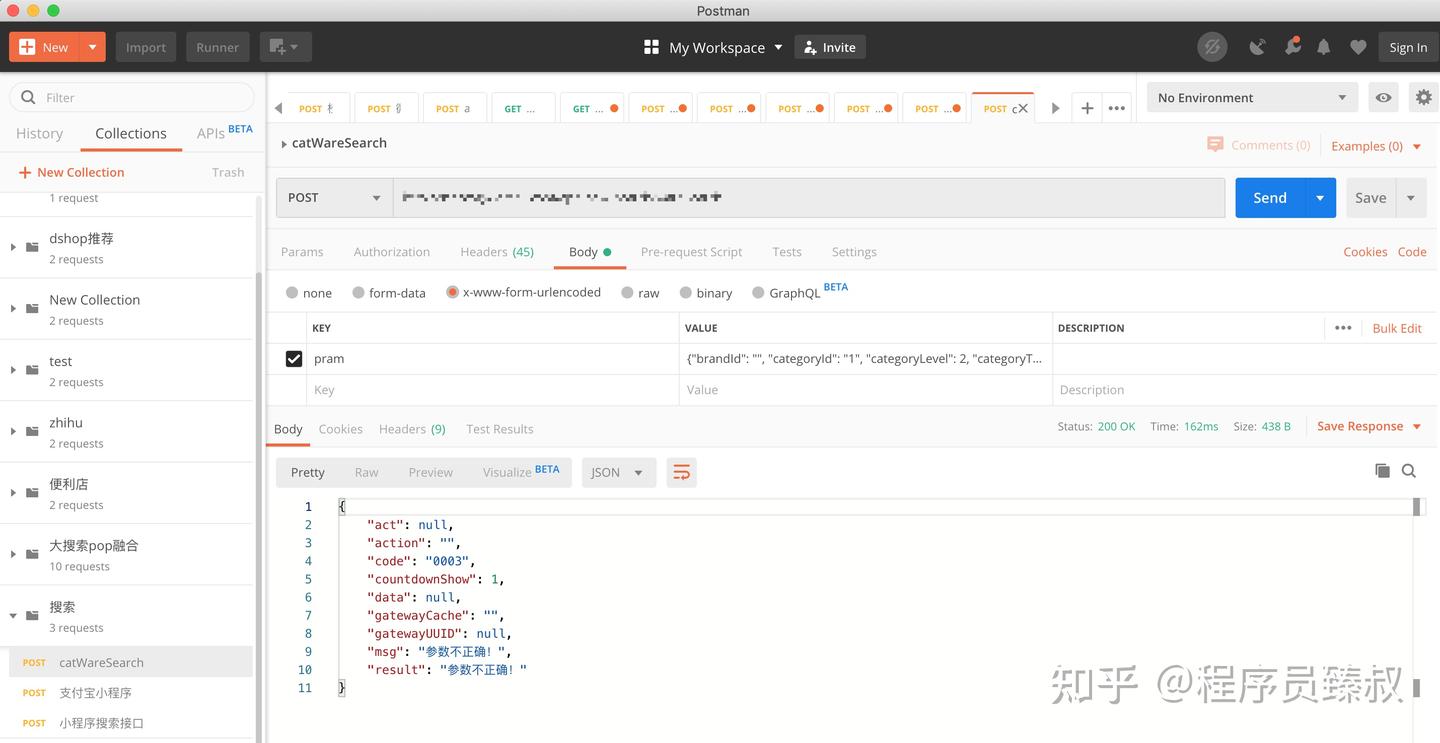Click Sign In

tap(1408, 47)
